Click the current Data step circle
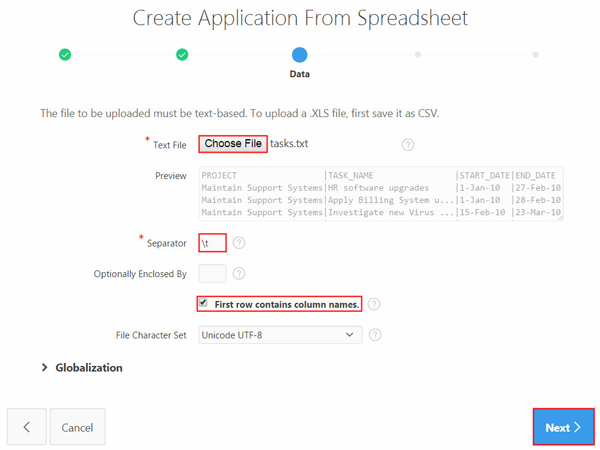600x450 pixels. coord(300,55)
